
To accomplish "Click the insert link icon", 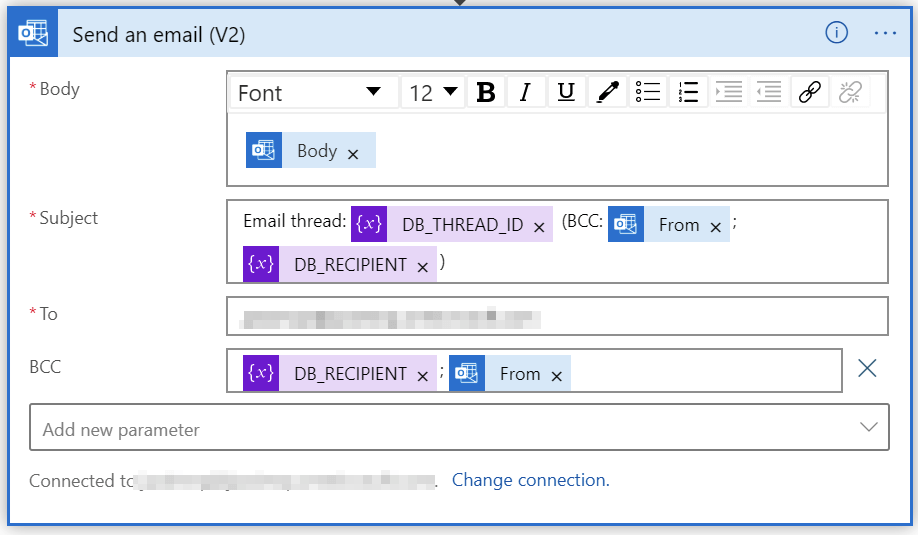I will click(810, 92).
